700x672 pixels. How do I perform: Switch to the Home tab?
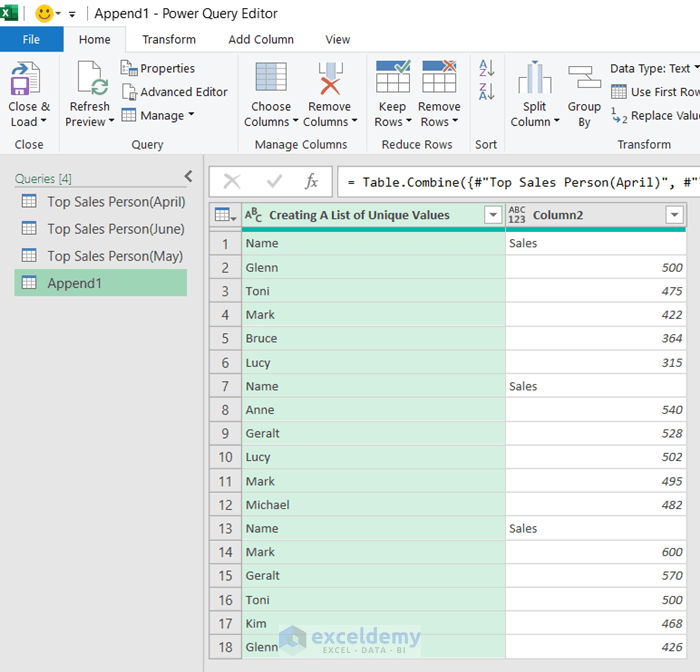95,39
